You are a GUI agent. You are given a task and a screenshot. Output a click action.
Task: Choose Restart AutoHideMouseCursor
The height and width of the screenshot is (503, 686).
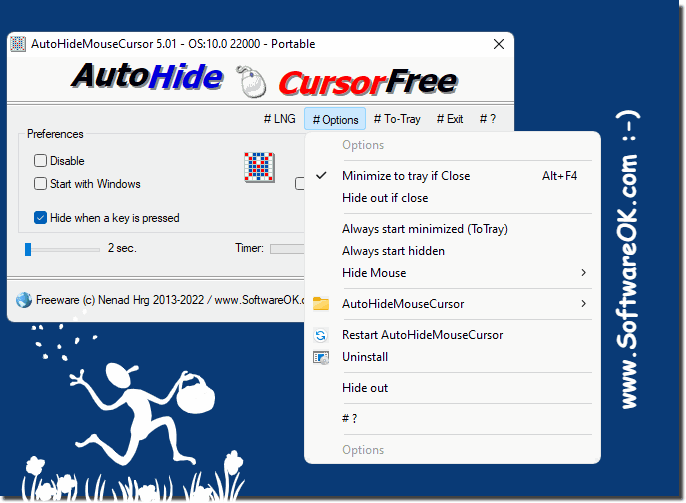pyautogui.click(x=452, y=335)
